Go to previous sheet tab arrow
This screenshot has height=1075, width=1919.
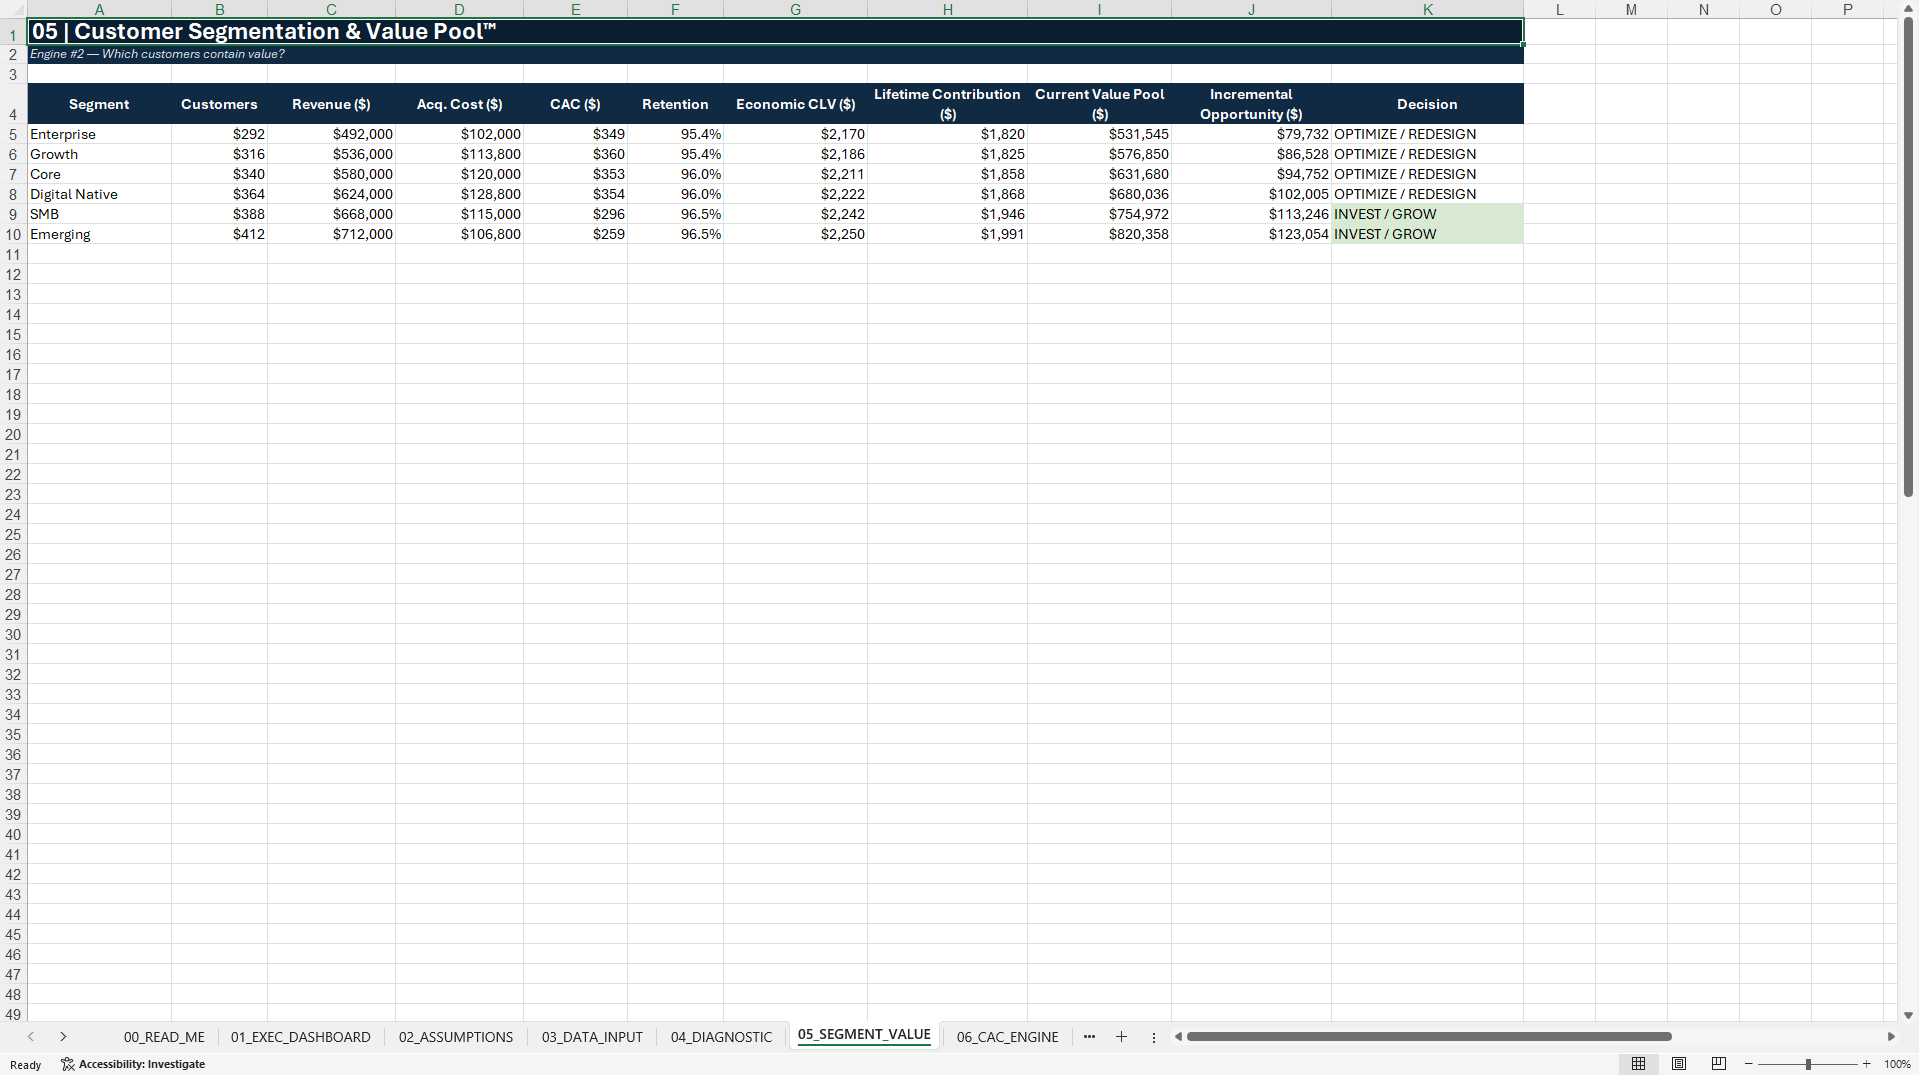(31, 1037)
